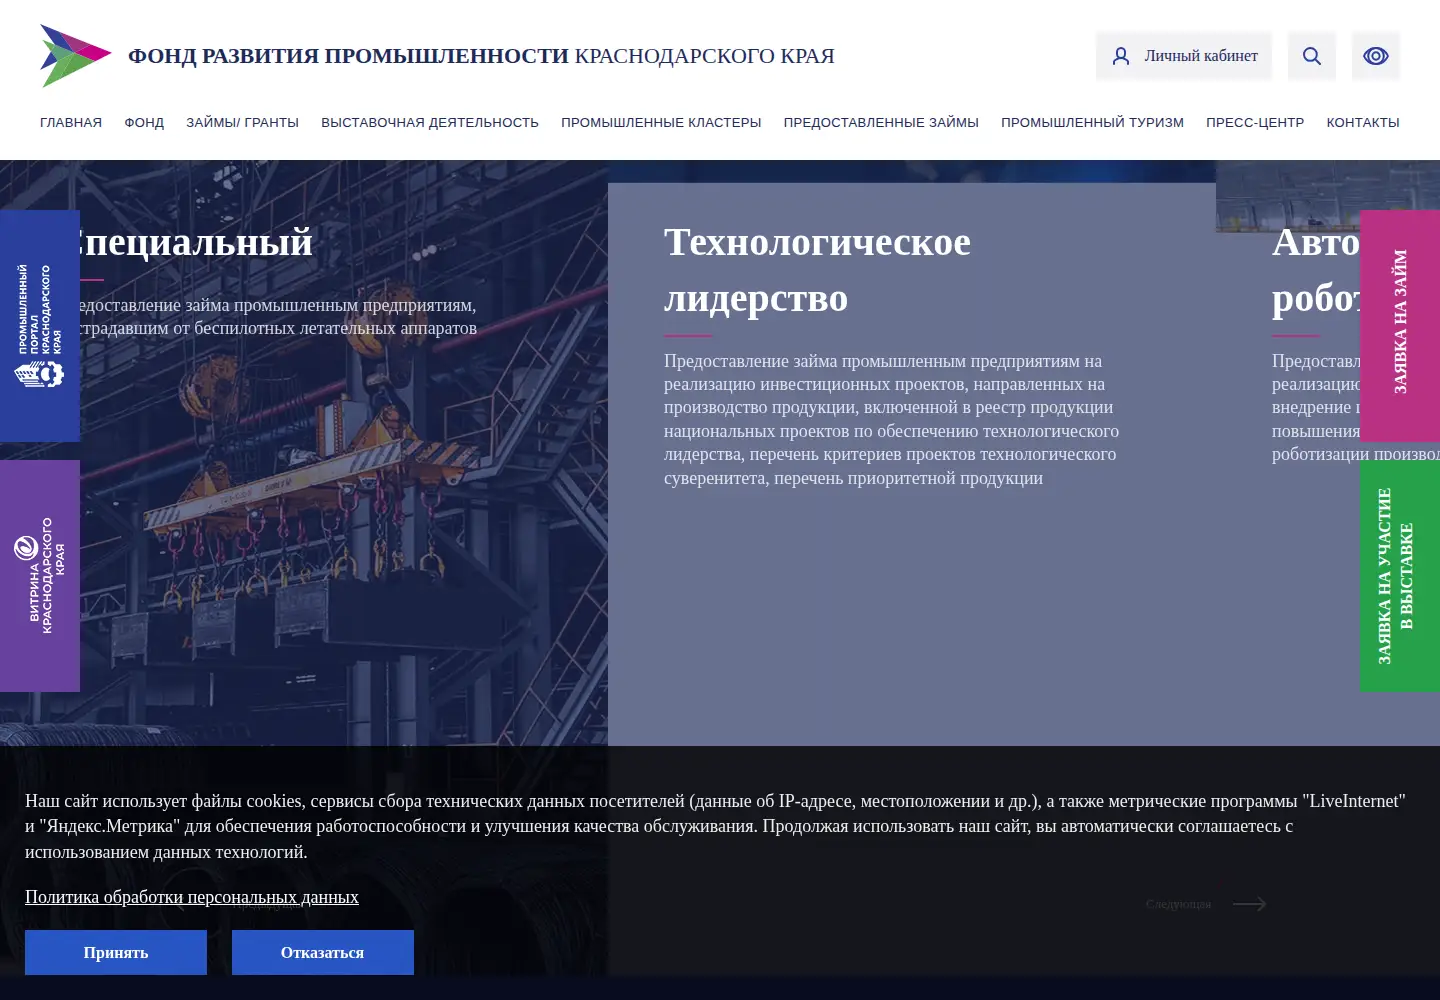Image resolution: width=1440 pixels, height=1000 pixels.
Task: Navigate to КОНТАКТЫ page
Action: 1363,122
